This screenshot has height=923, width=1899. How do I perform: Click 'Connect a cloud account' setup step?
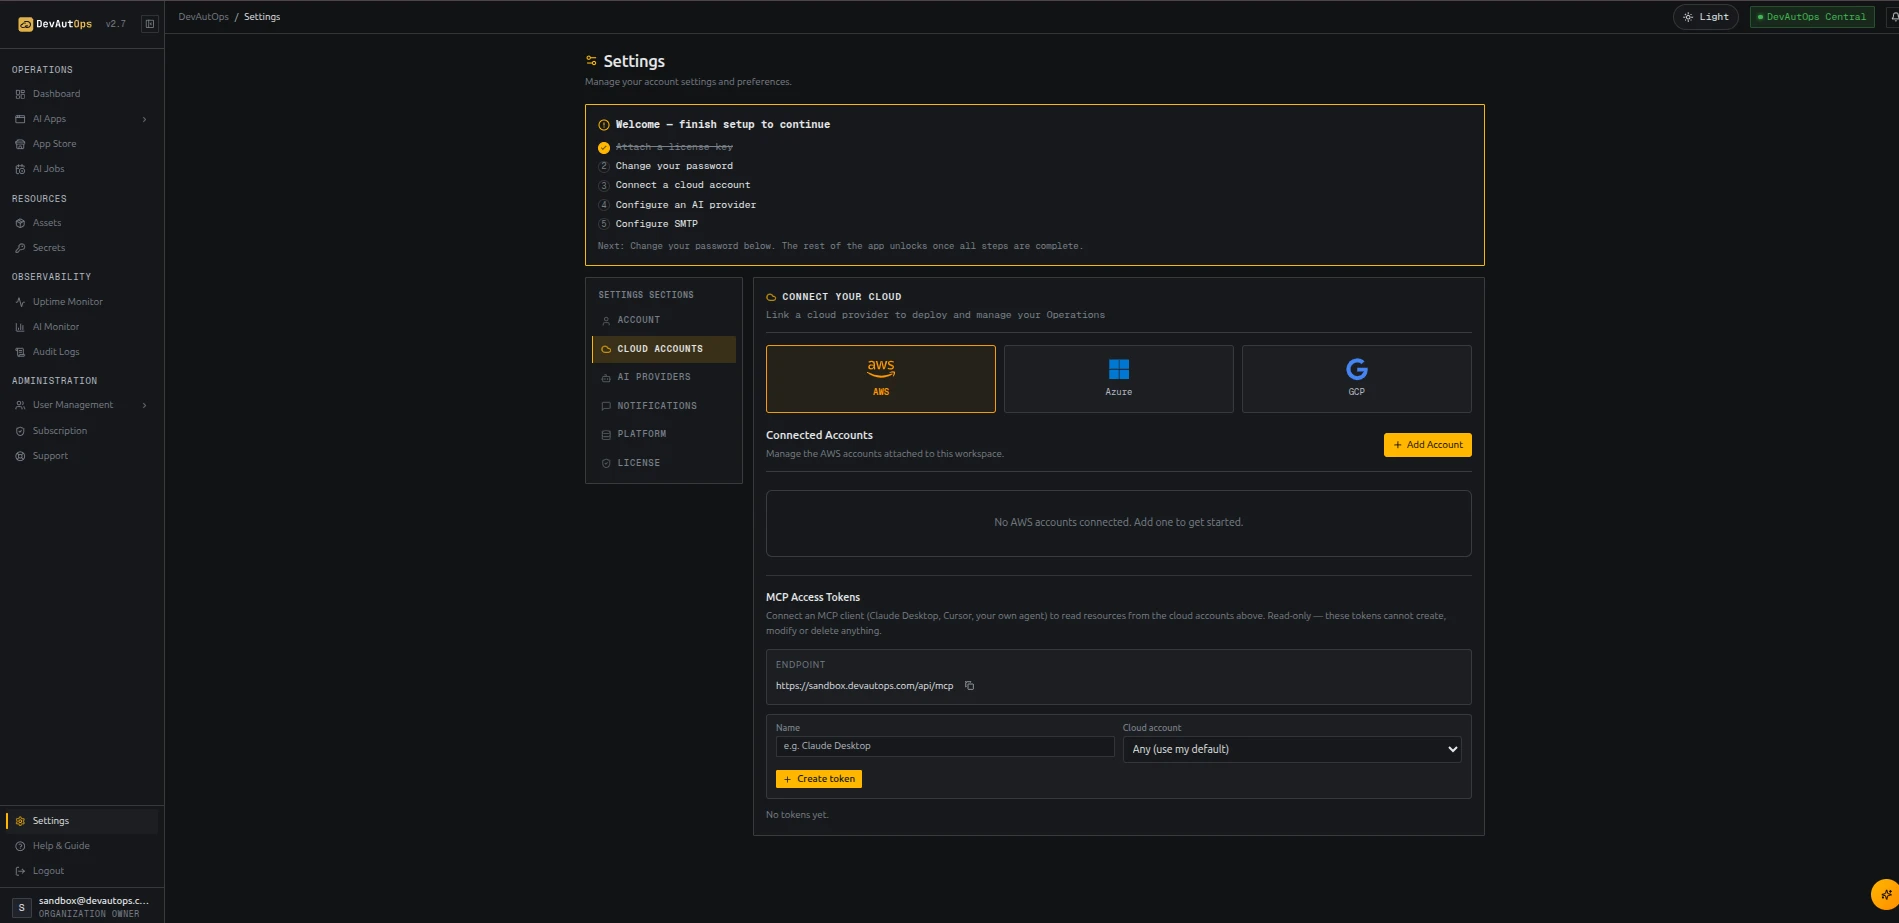683,185
